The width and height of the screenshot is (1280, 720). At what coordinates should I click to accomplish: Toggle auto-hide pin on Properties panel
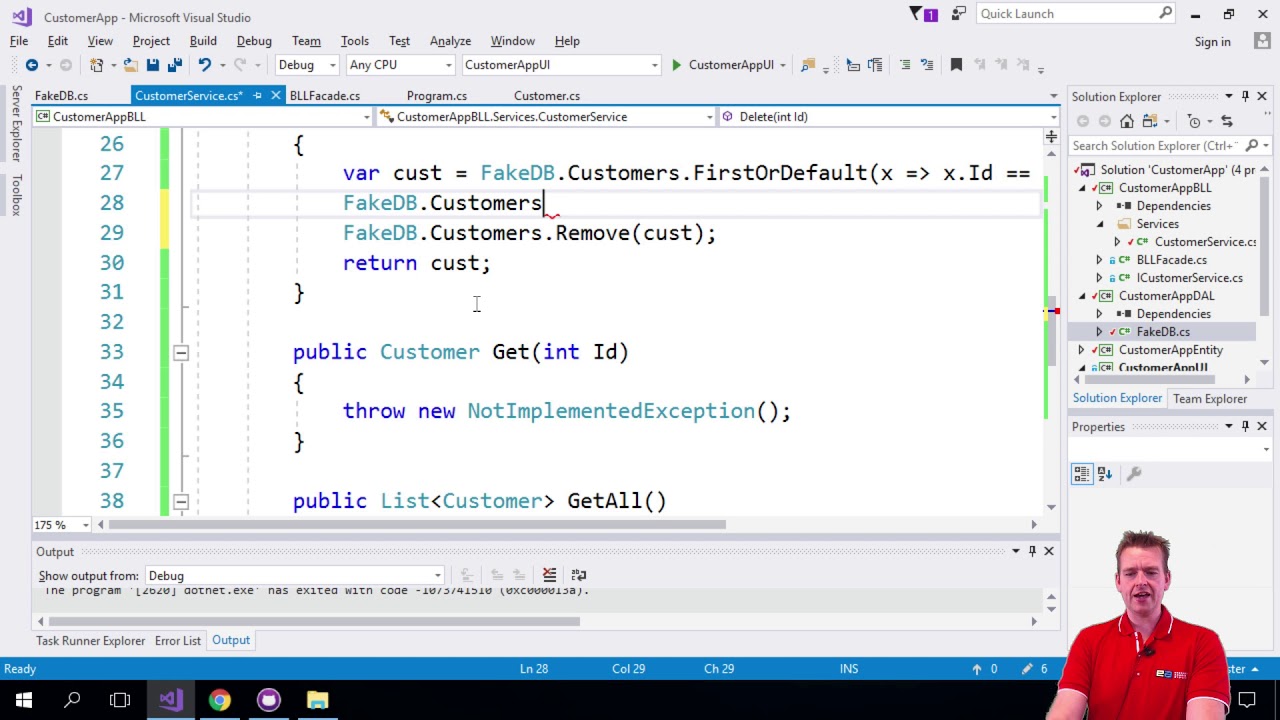point(1245,426)
